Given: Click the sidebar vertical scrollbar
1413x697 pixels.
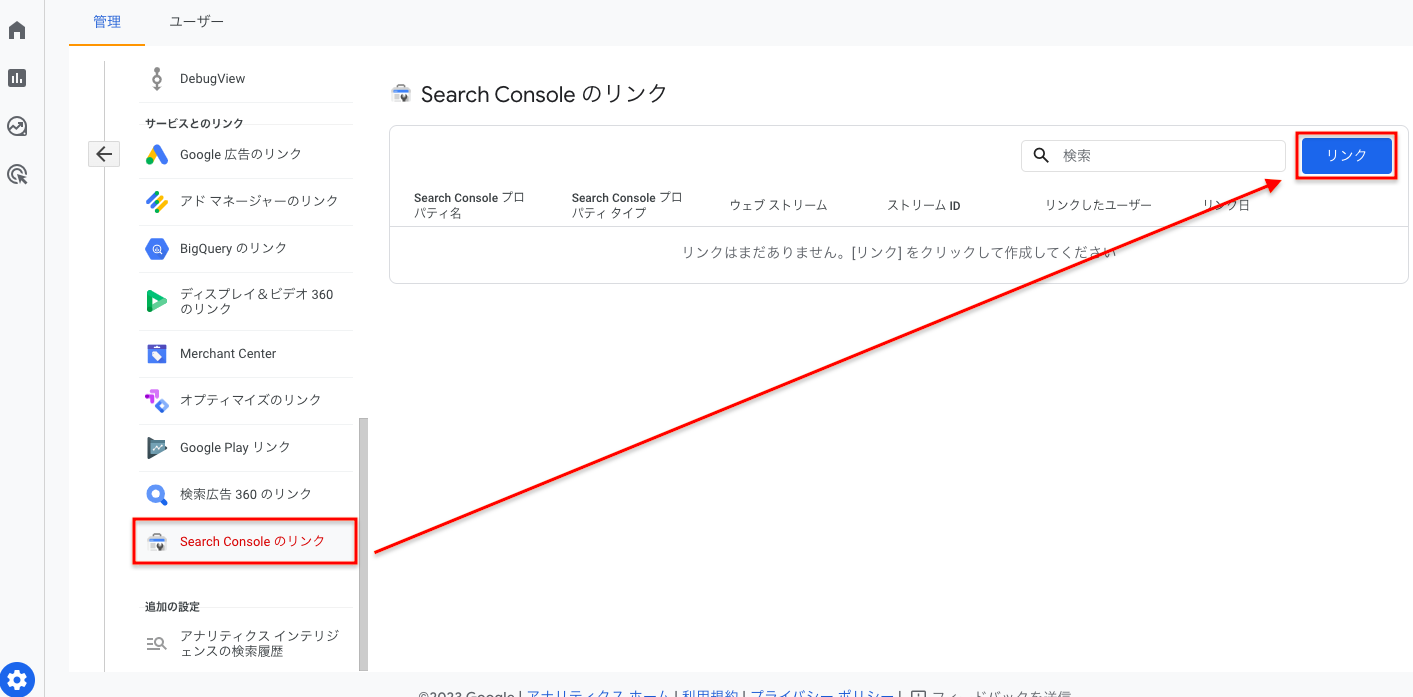Looking at the screenshot, I should [363, 544].
